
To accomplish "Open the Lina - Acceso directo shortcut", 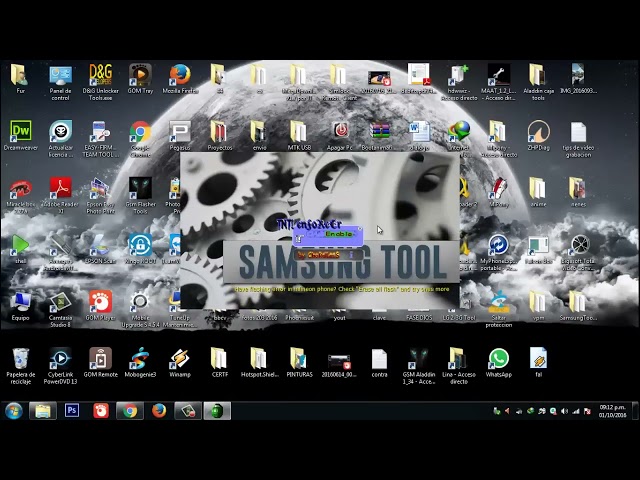I will [x=459, y=366].
